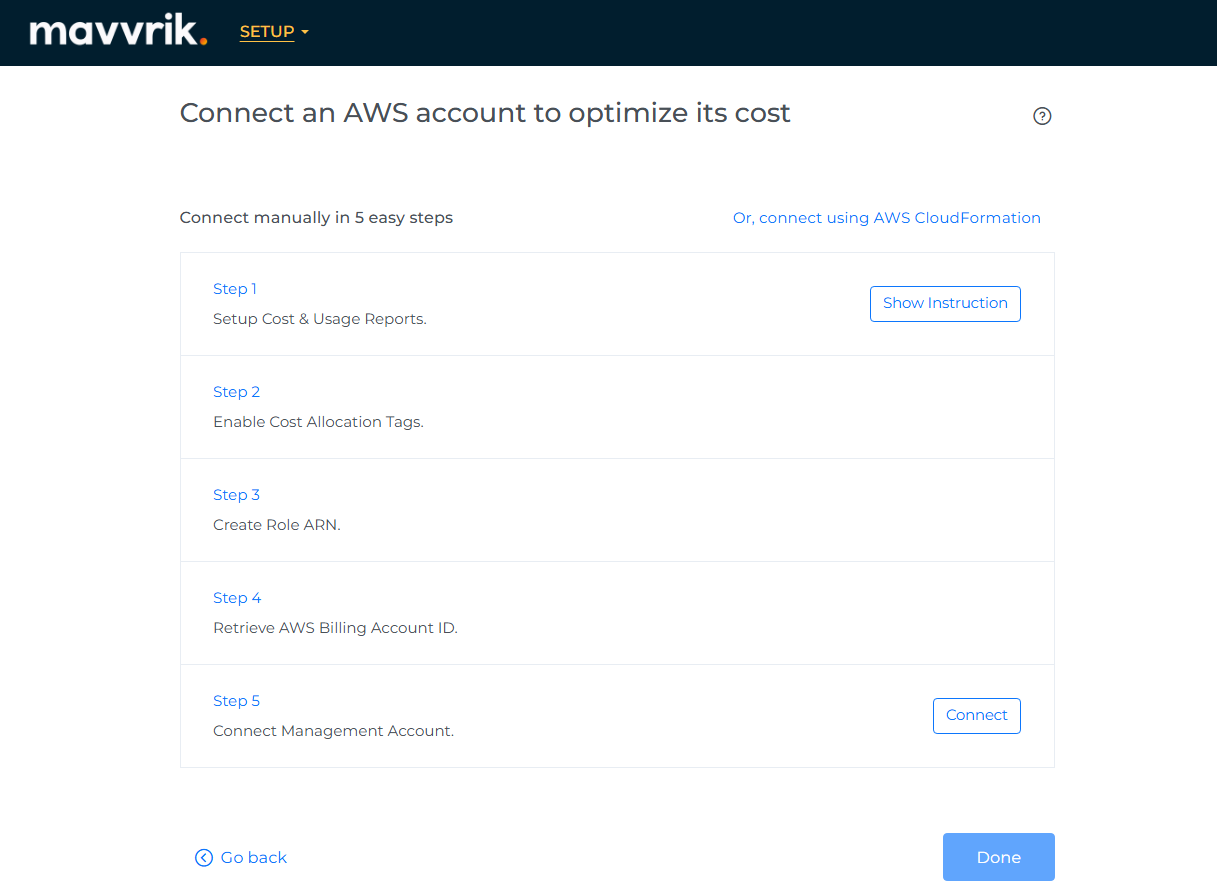Image resolution: width=1217 pixels, height=893 pixels.
Task: Expand the dropdown caret beside SETUP
Action: [305, 32]
